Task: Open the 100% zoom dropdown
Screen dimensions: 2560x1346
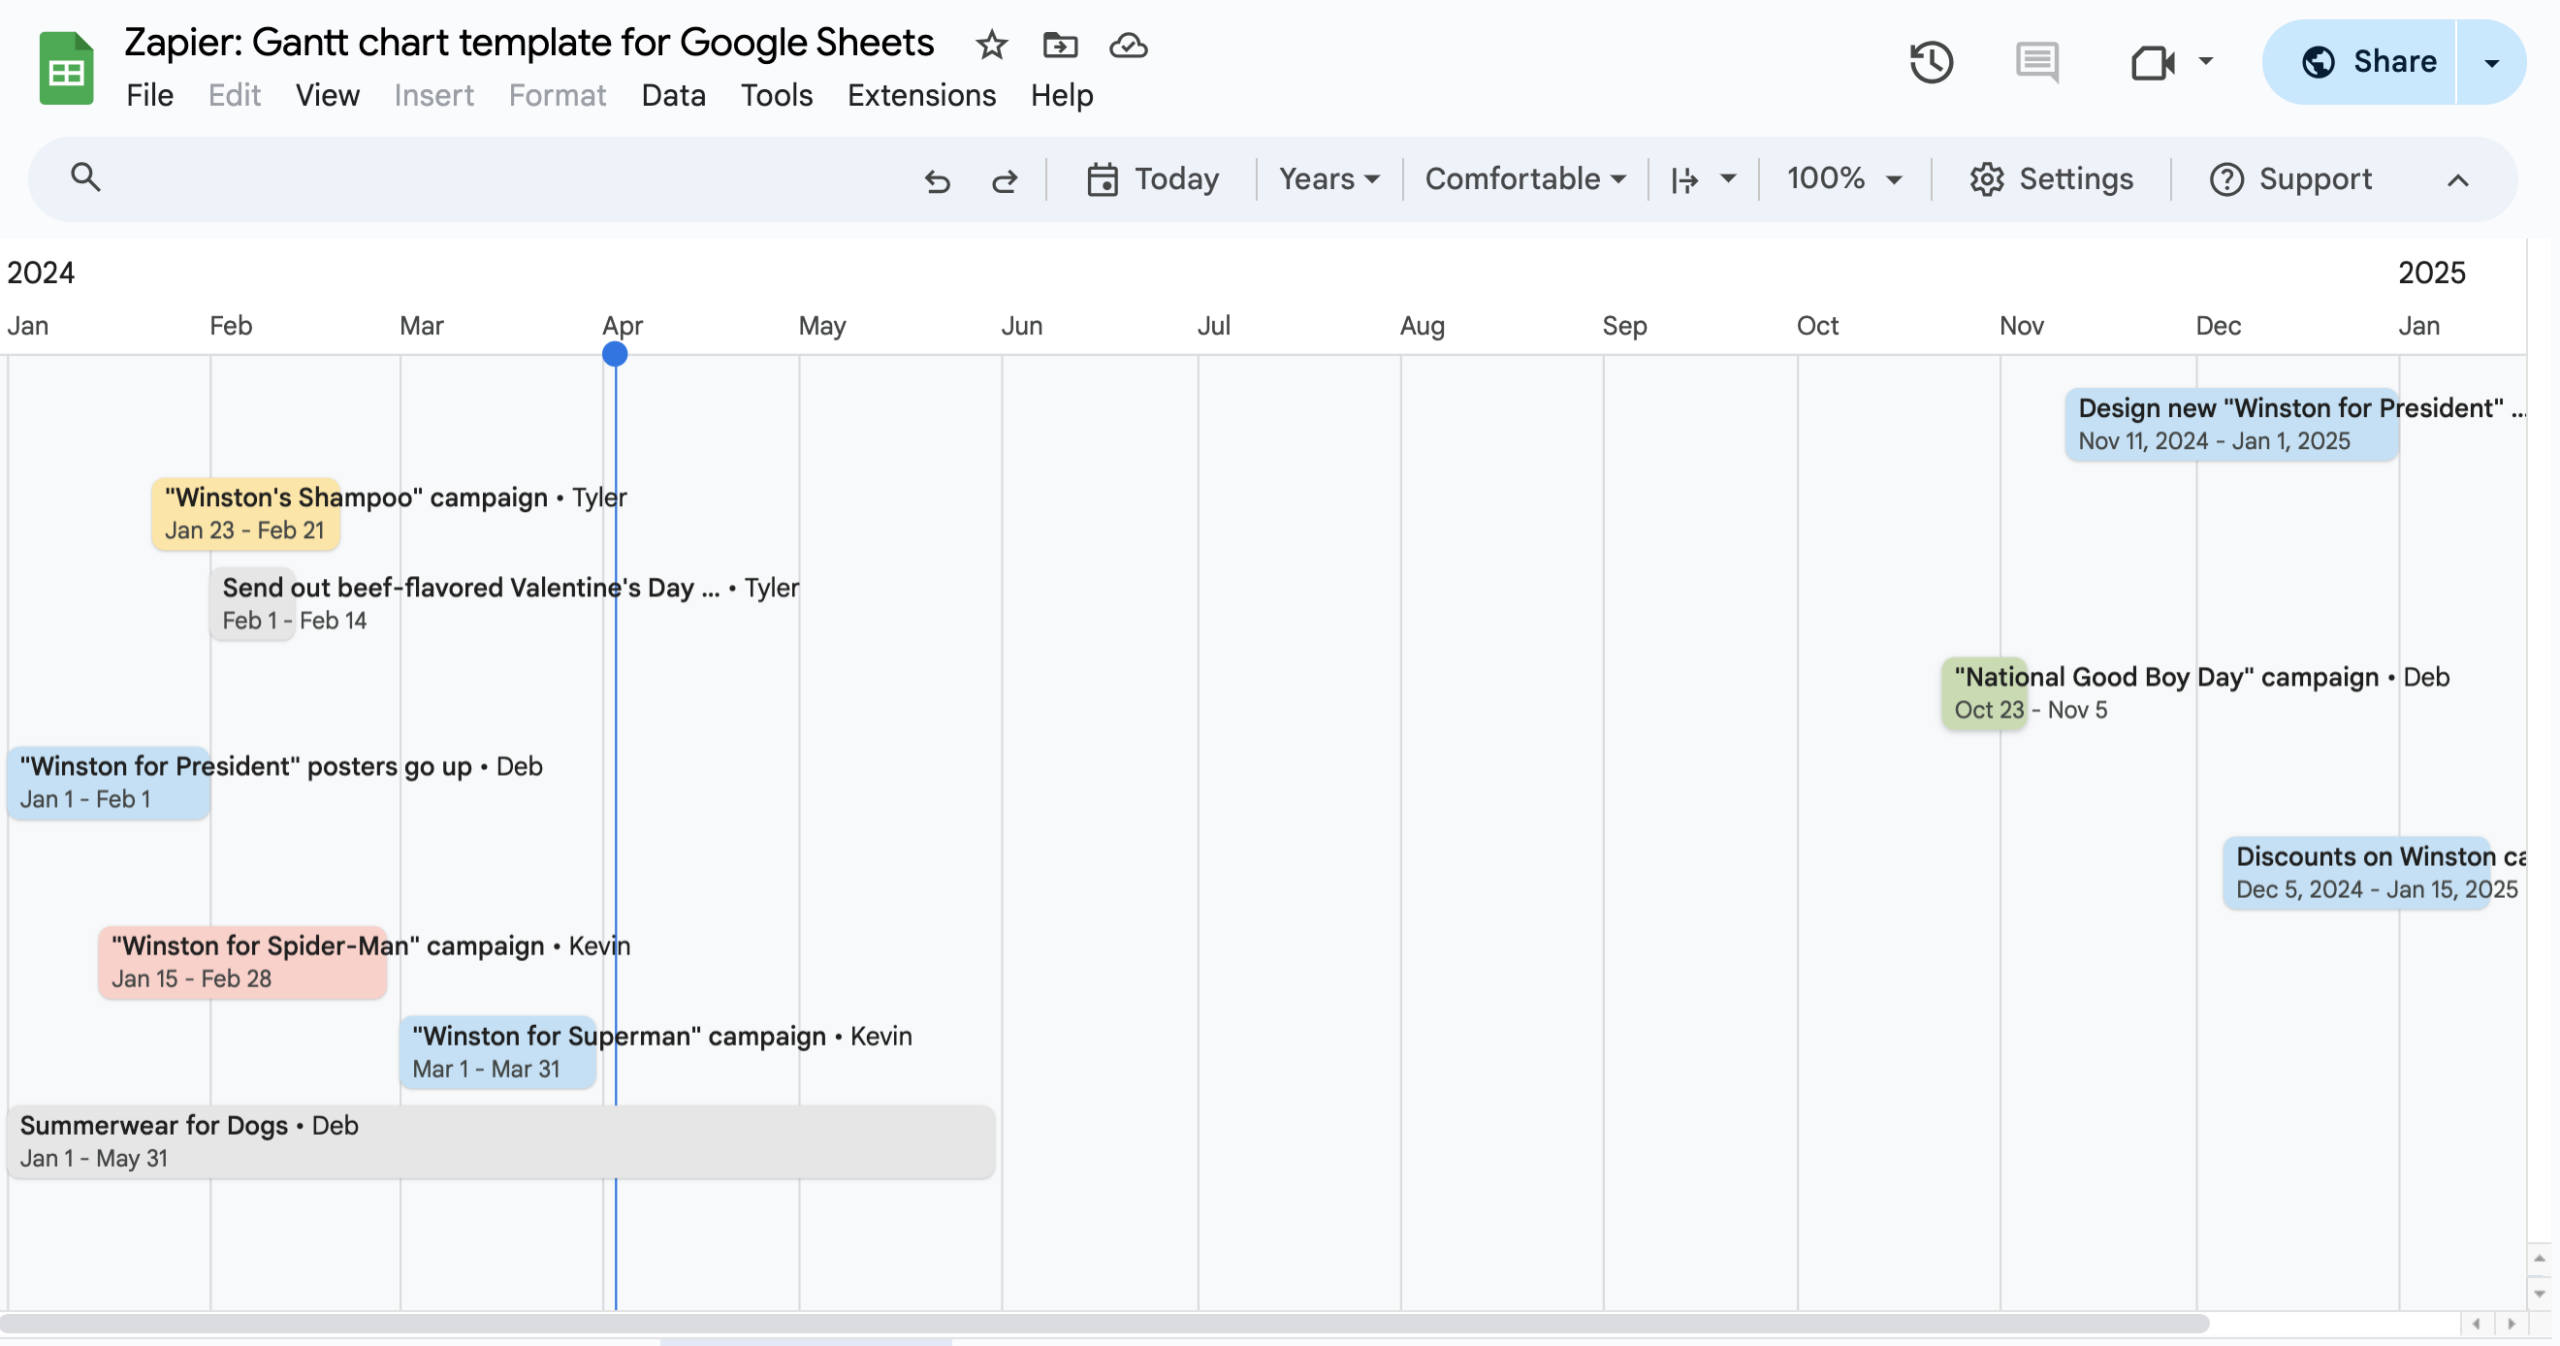Action: point(1843,179)
